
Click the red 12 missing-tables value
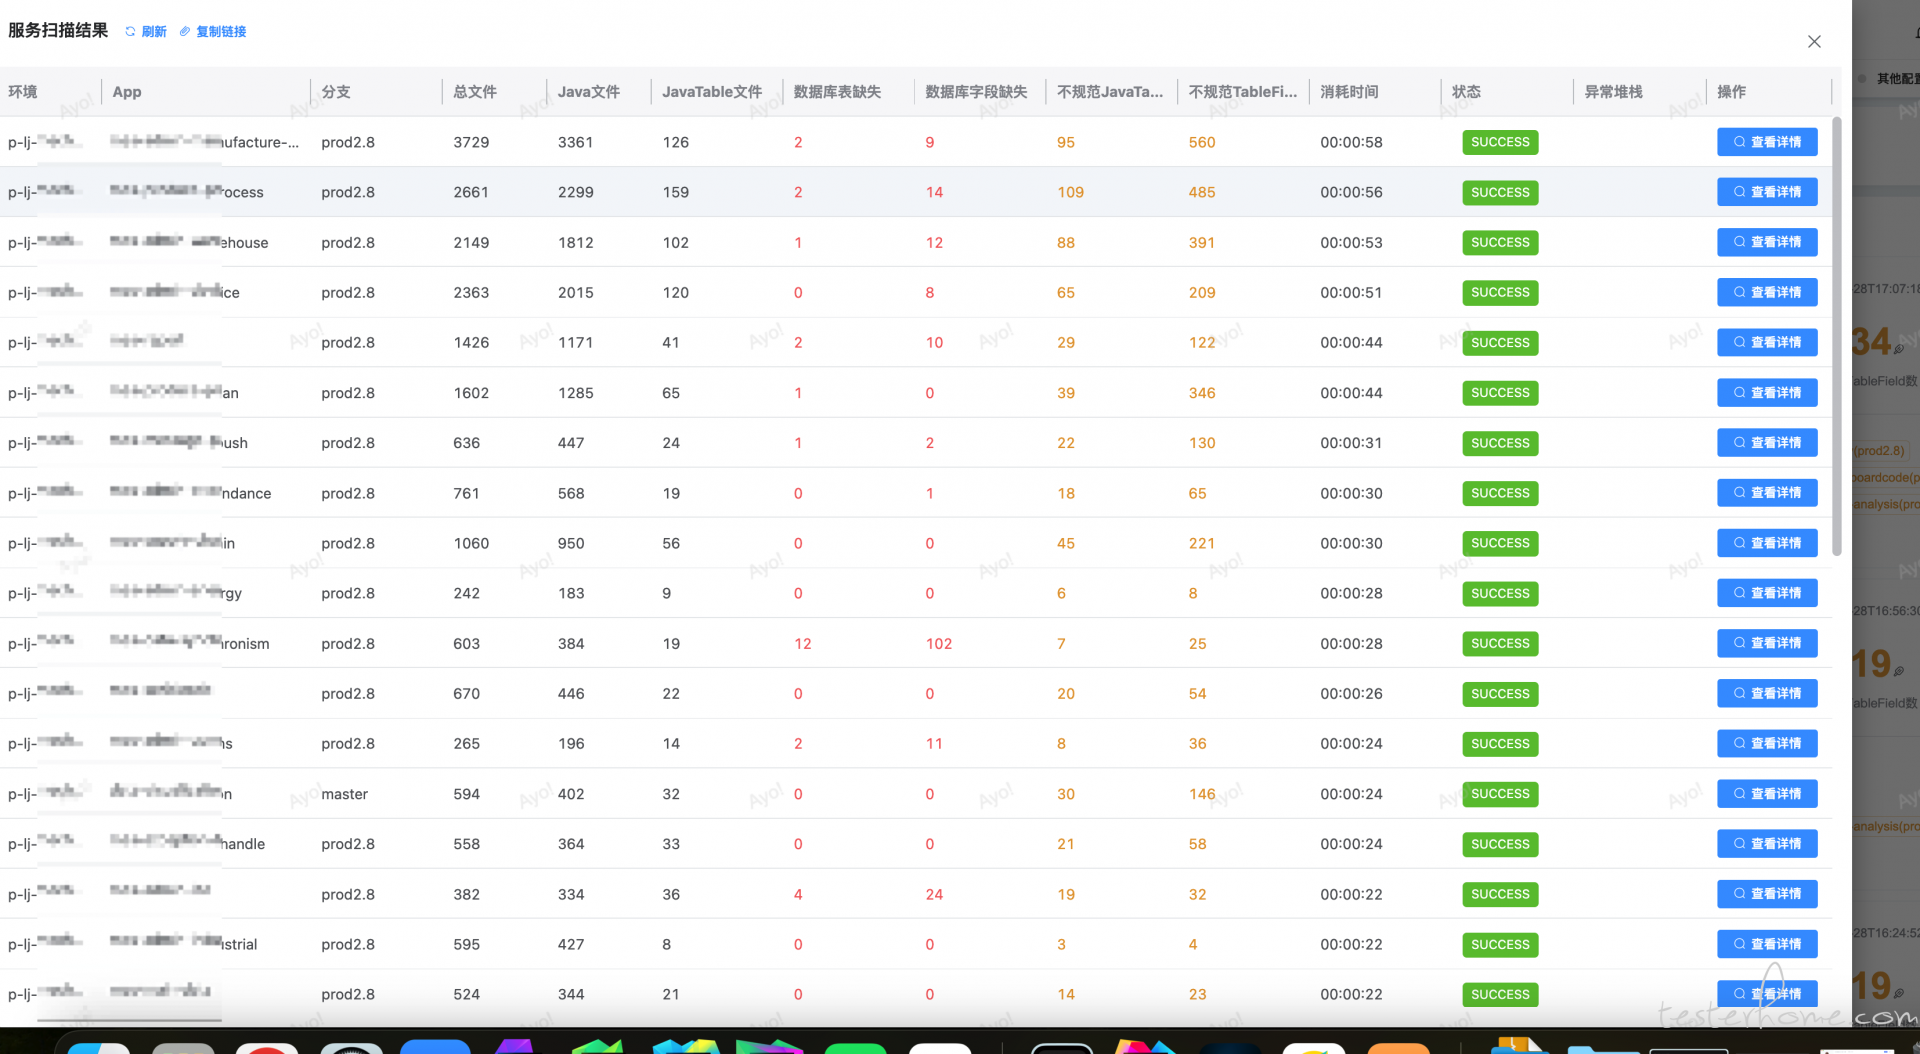click(803, 643)
